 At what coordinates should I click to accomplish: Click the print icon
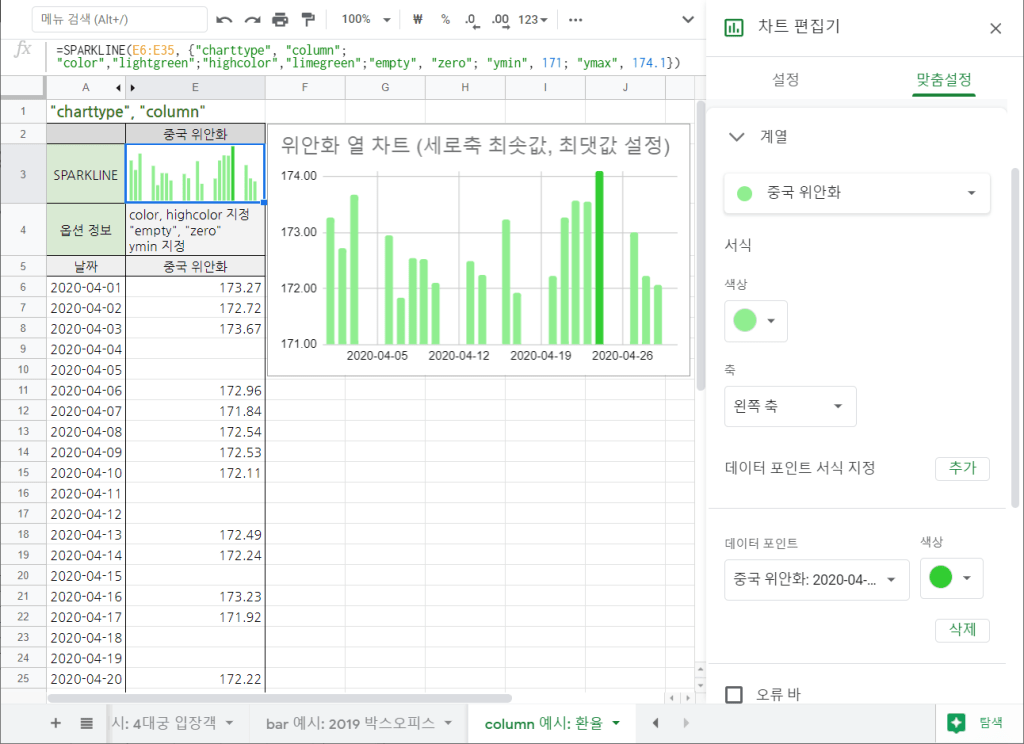(280, 20)
